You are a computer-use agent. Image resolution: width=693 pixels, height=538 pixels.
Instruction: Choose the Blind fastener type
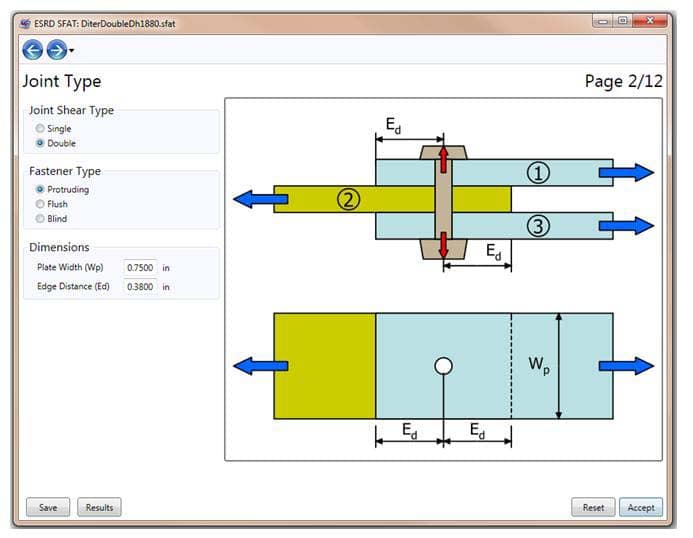(40, 218)
